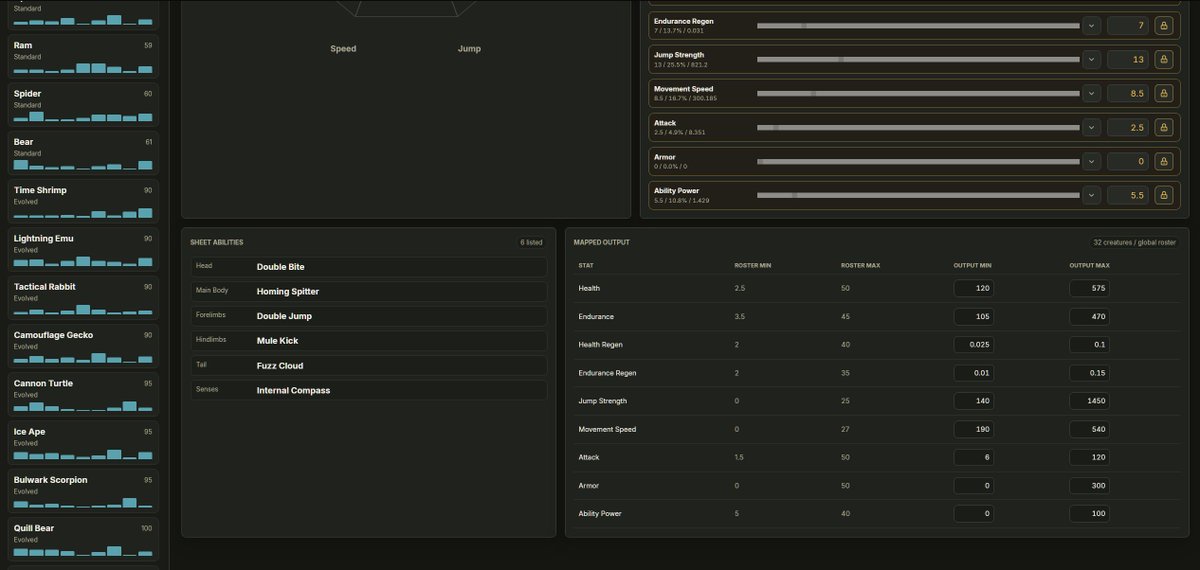This screenshot has height=570, width=1200.
Task: Click the Speed axis label on radar chart
Action: pos(343,48)
